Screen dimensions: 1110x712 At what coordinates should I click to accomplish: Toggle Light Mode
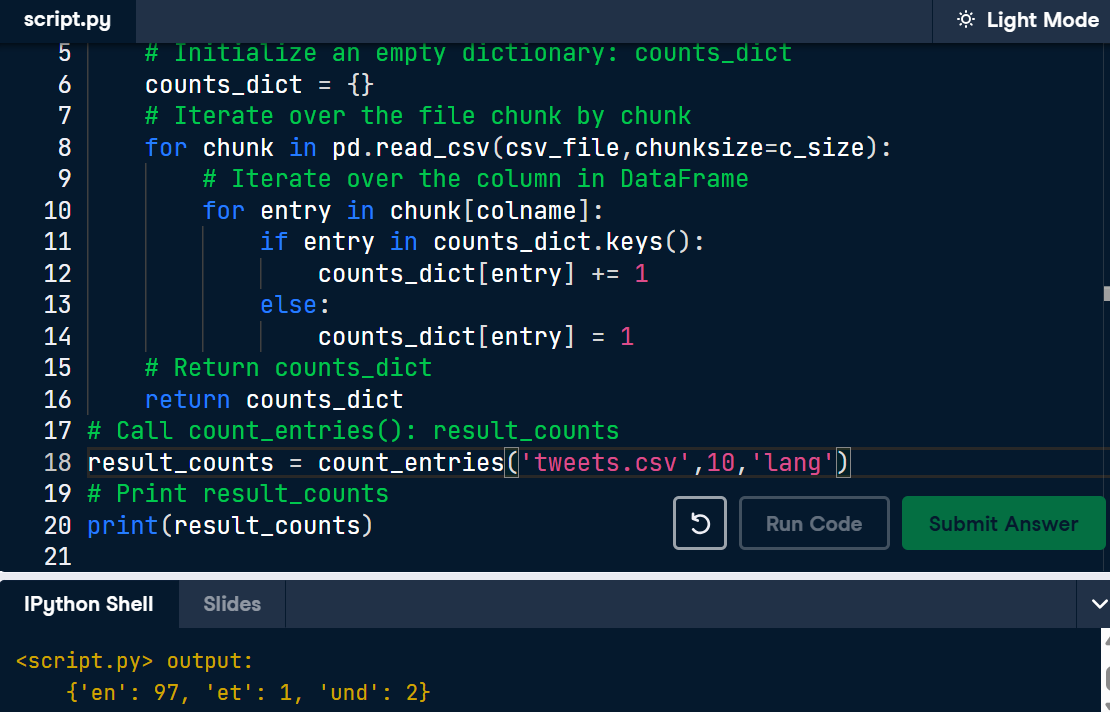point(1027,20)
